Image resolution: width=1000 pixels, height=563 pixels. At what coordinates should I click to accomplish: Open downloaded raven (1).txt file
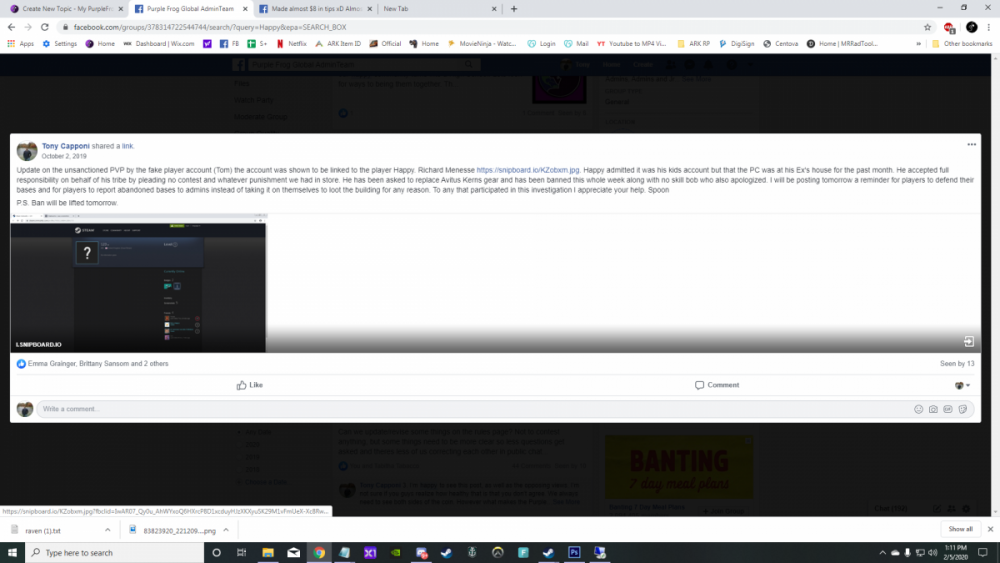[43, 530]
